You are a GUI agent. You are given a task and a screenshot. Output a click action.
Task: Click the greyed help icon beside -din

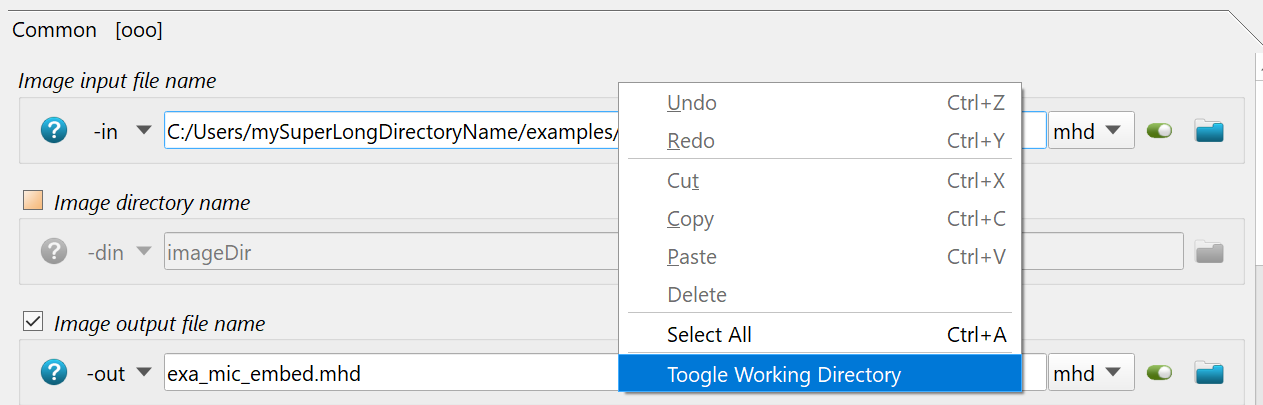click(54, 252)
